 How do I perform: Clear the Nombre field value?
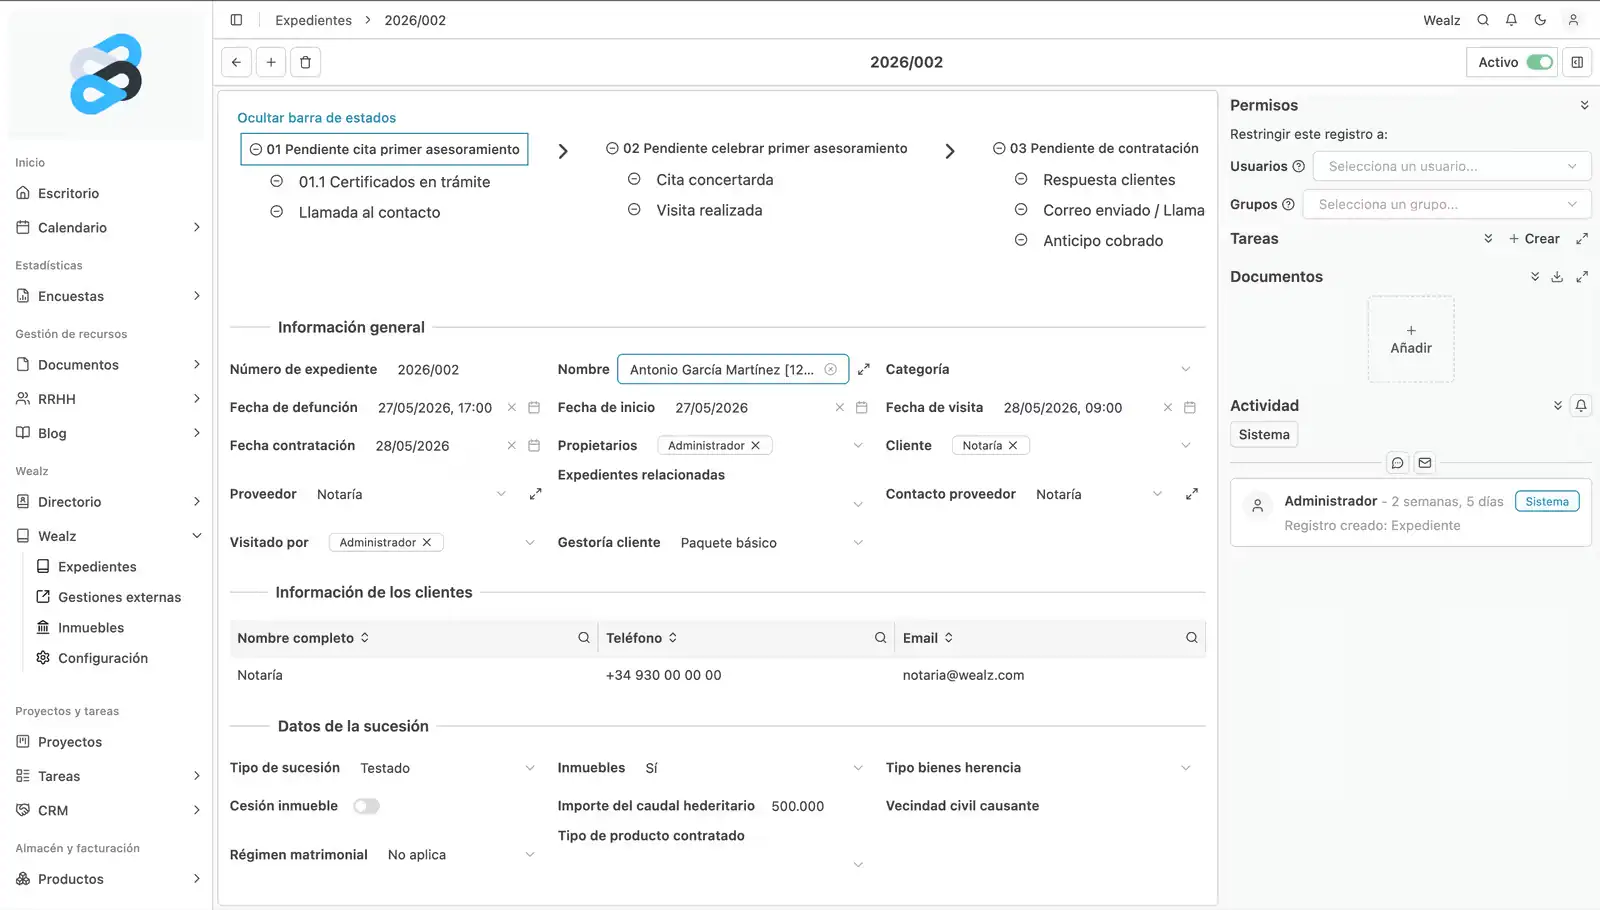[830, 370]
